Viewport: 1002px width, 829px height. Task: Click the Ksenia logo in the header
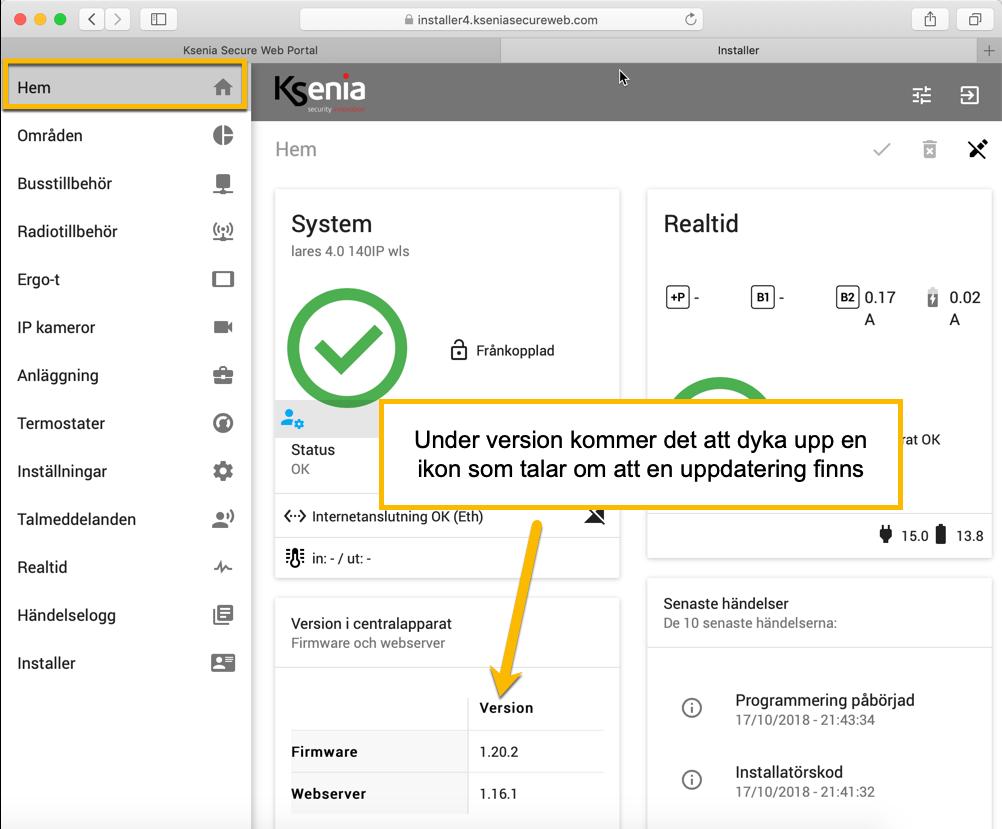point(320,93)
